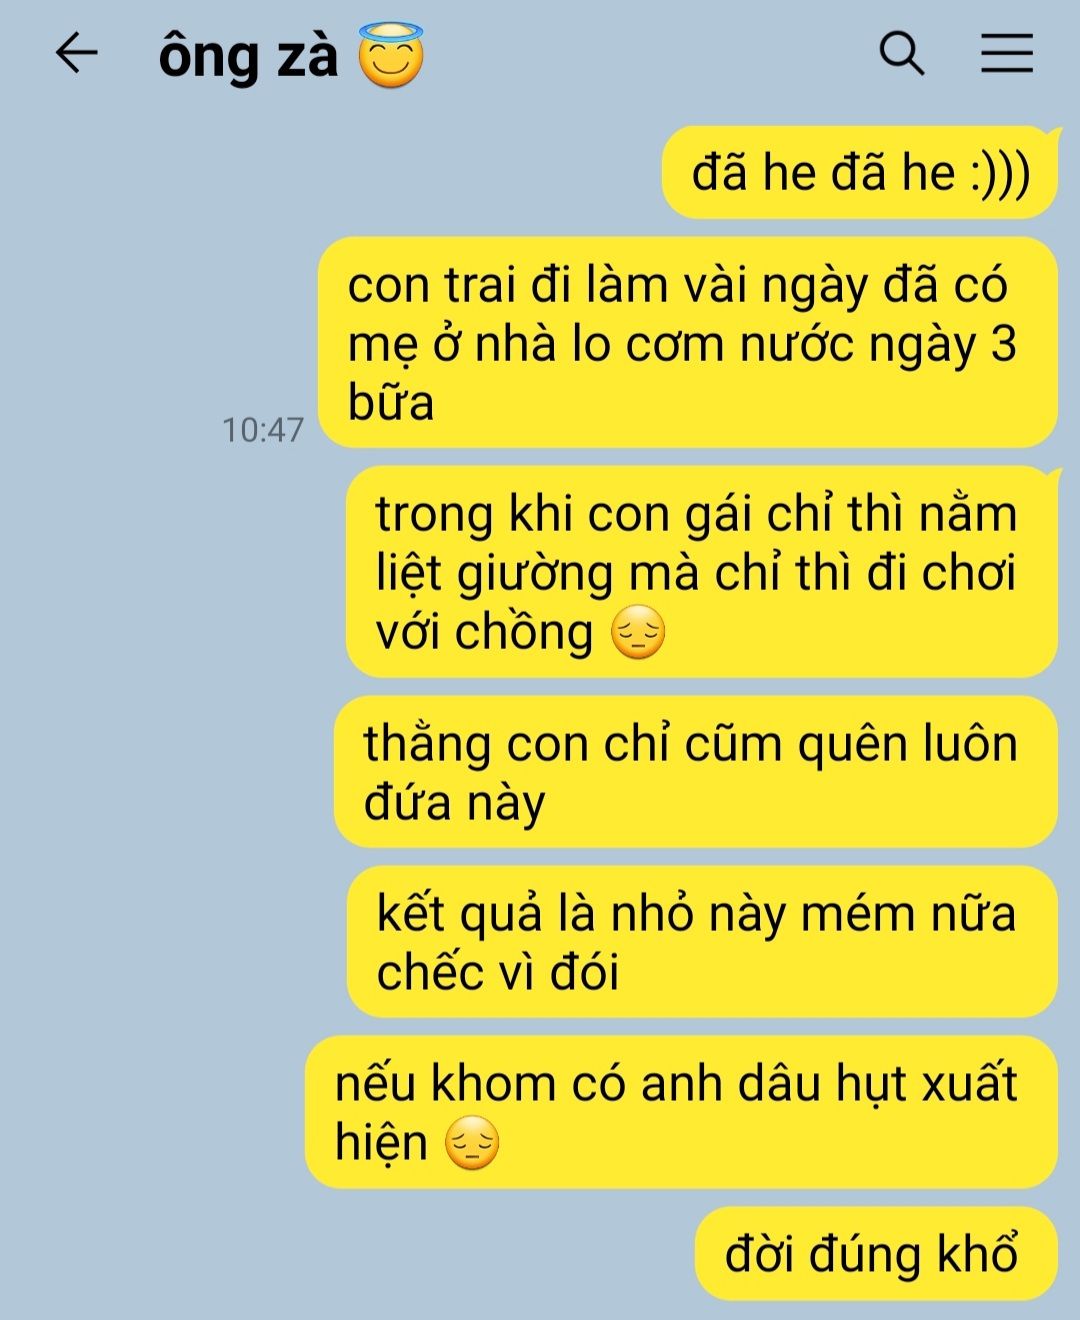Tap 'liệt giường' text line in bubble

coord(495,574)
